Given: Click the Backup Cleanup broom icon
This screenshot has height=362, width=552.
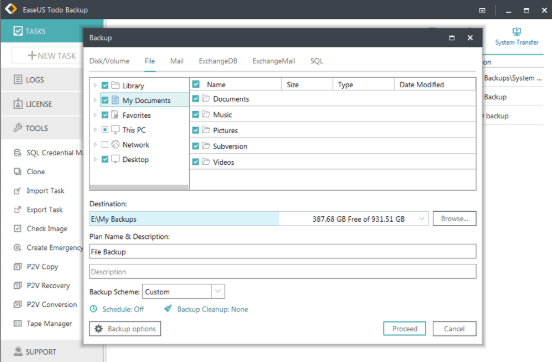Looking at the screenshot, I should [x=168, y=308].
